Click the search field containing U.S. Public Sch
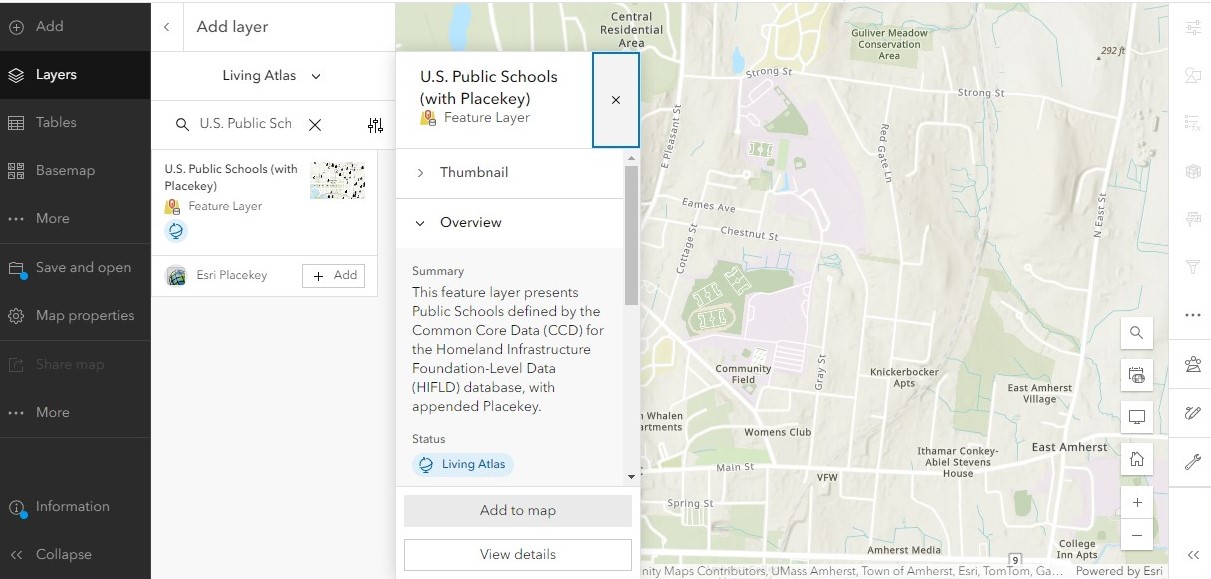 click(246, 124)
